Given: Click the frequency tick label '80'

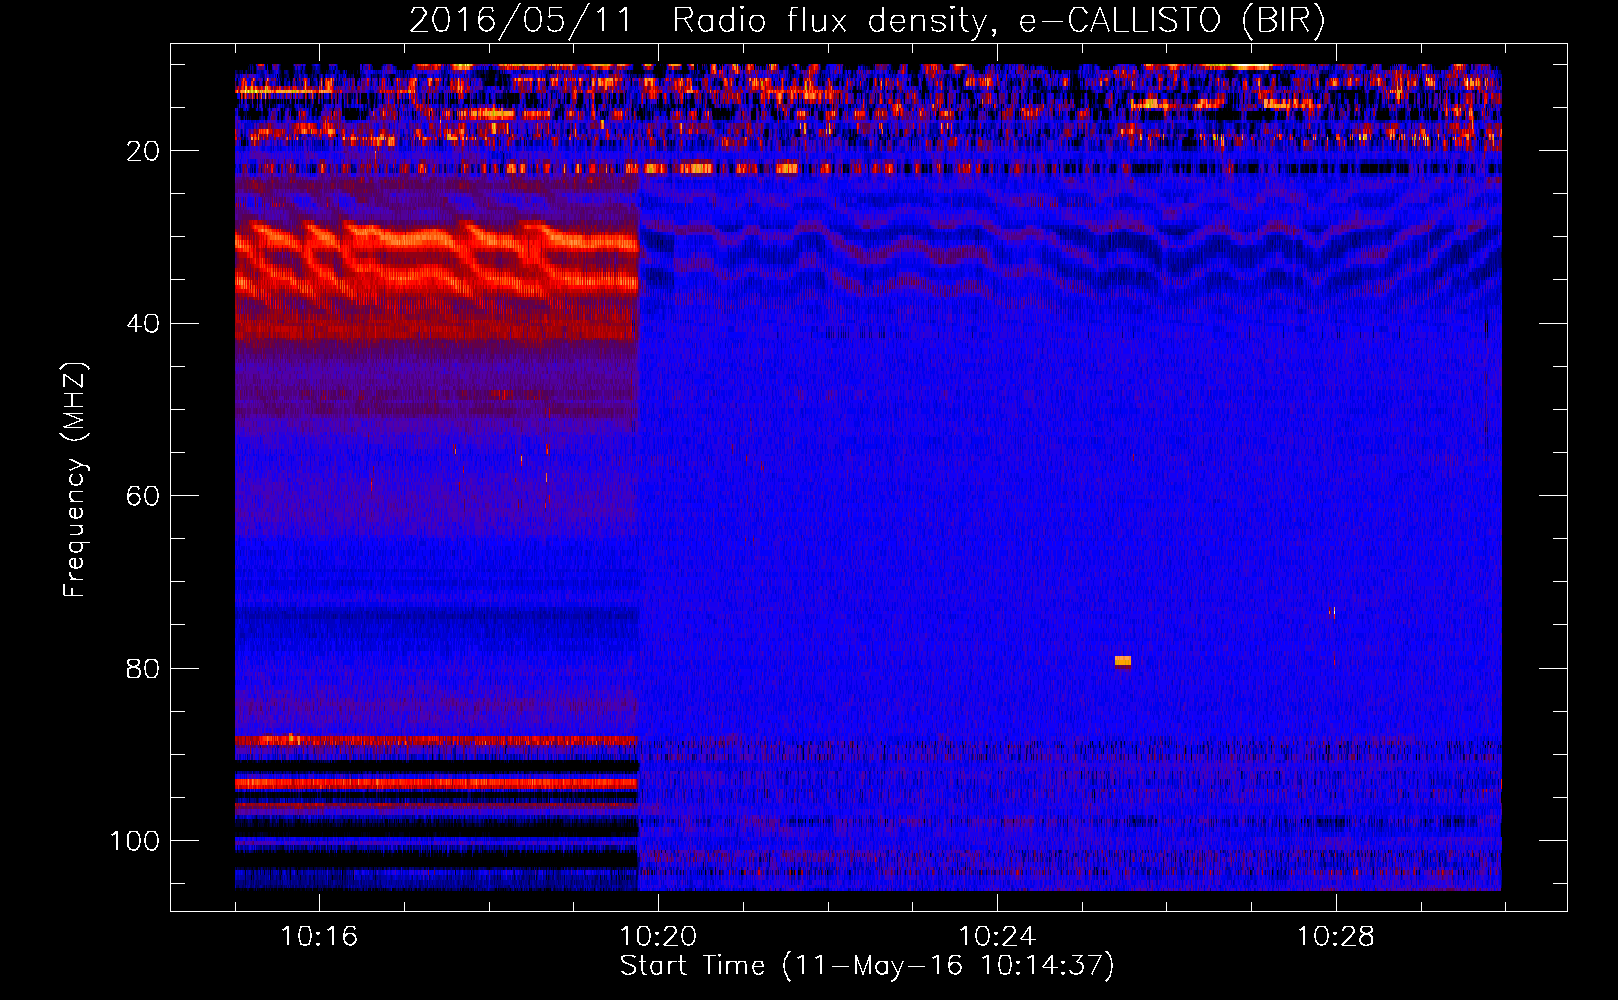Looking at the screenshot, I should (143, 669).
